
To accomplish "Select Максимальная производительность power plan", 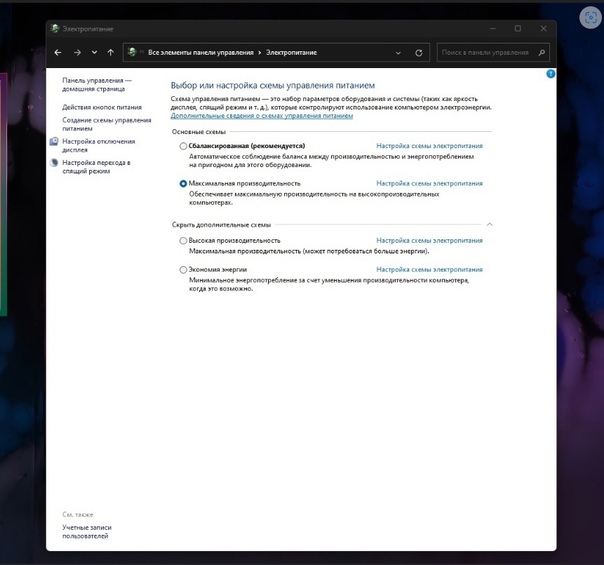I will click(x=183, y=184).
